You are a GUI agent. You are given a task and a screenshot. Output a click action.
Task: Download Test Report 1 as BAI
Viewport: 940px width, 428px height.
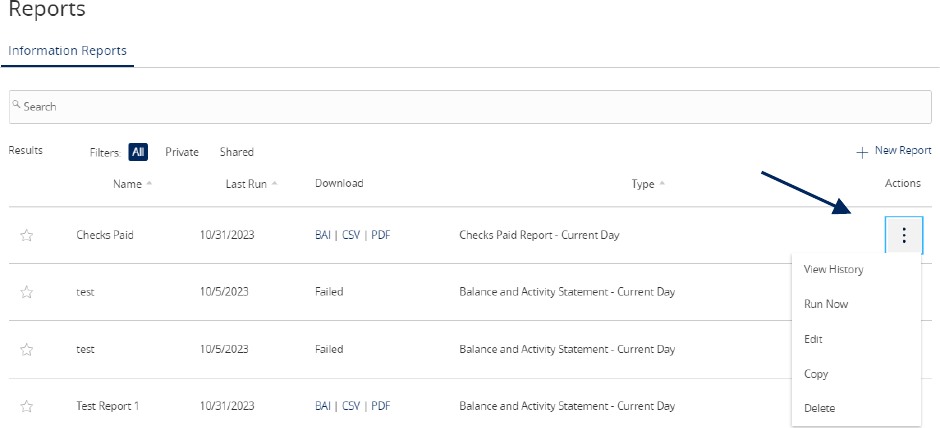click(x=323, y=406)
